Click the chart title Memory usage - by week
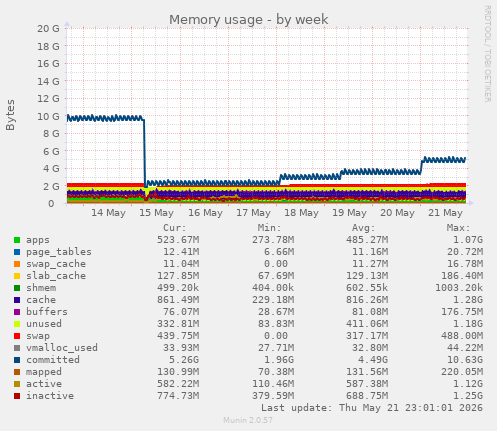 tap(249, 20)
